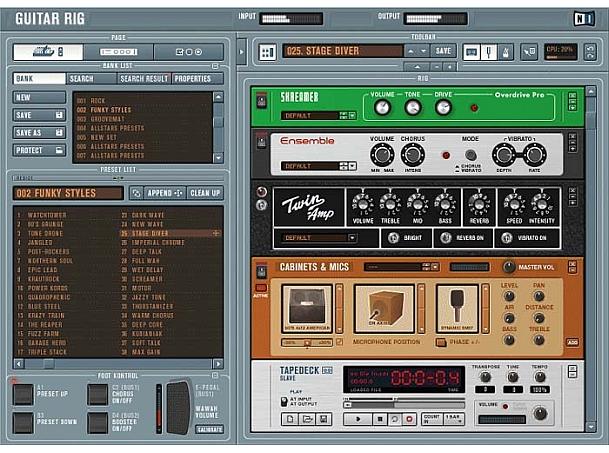Open the options wrench icon in toolbar
Screen dimensions: 609x453
[x=529, y=51]
